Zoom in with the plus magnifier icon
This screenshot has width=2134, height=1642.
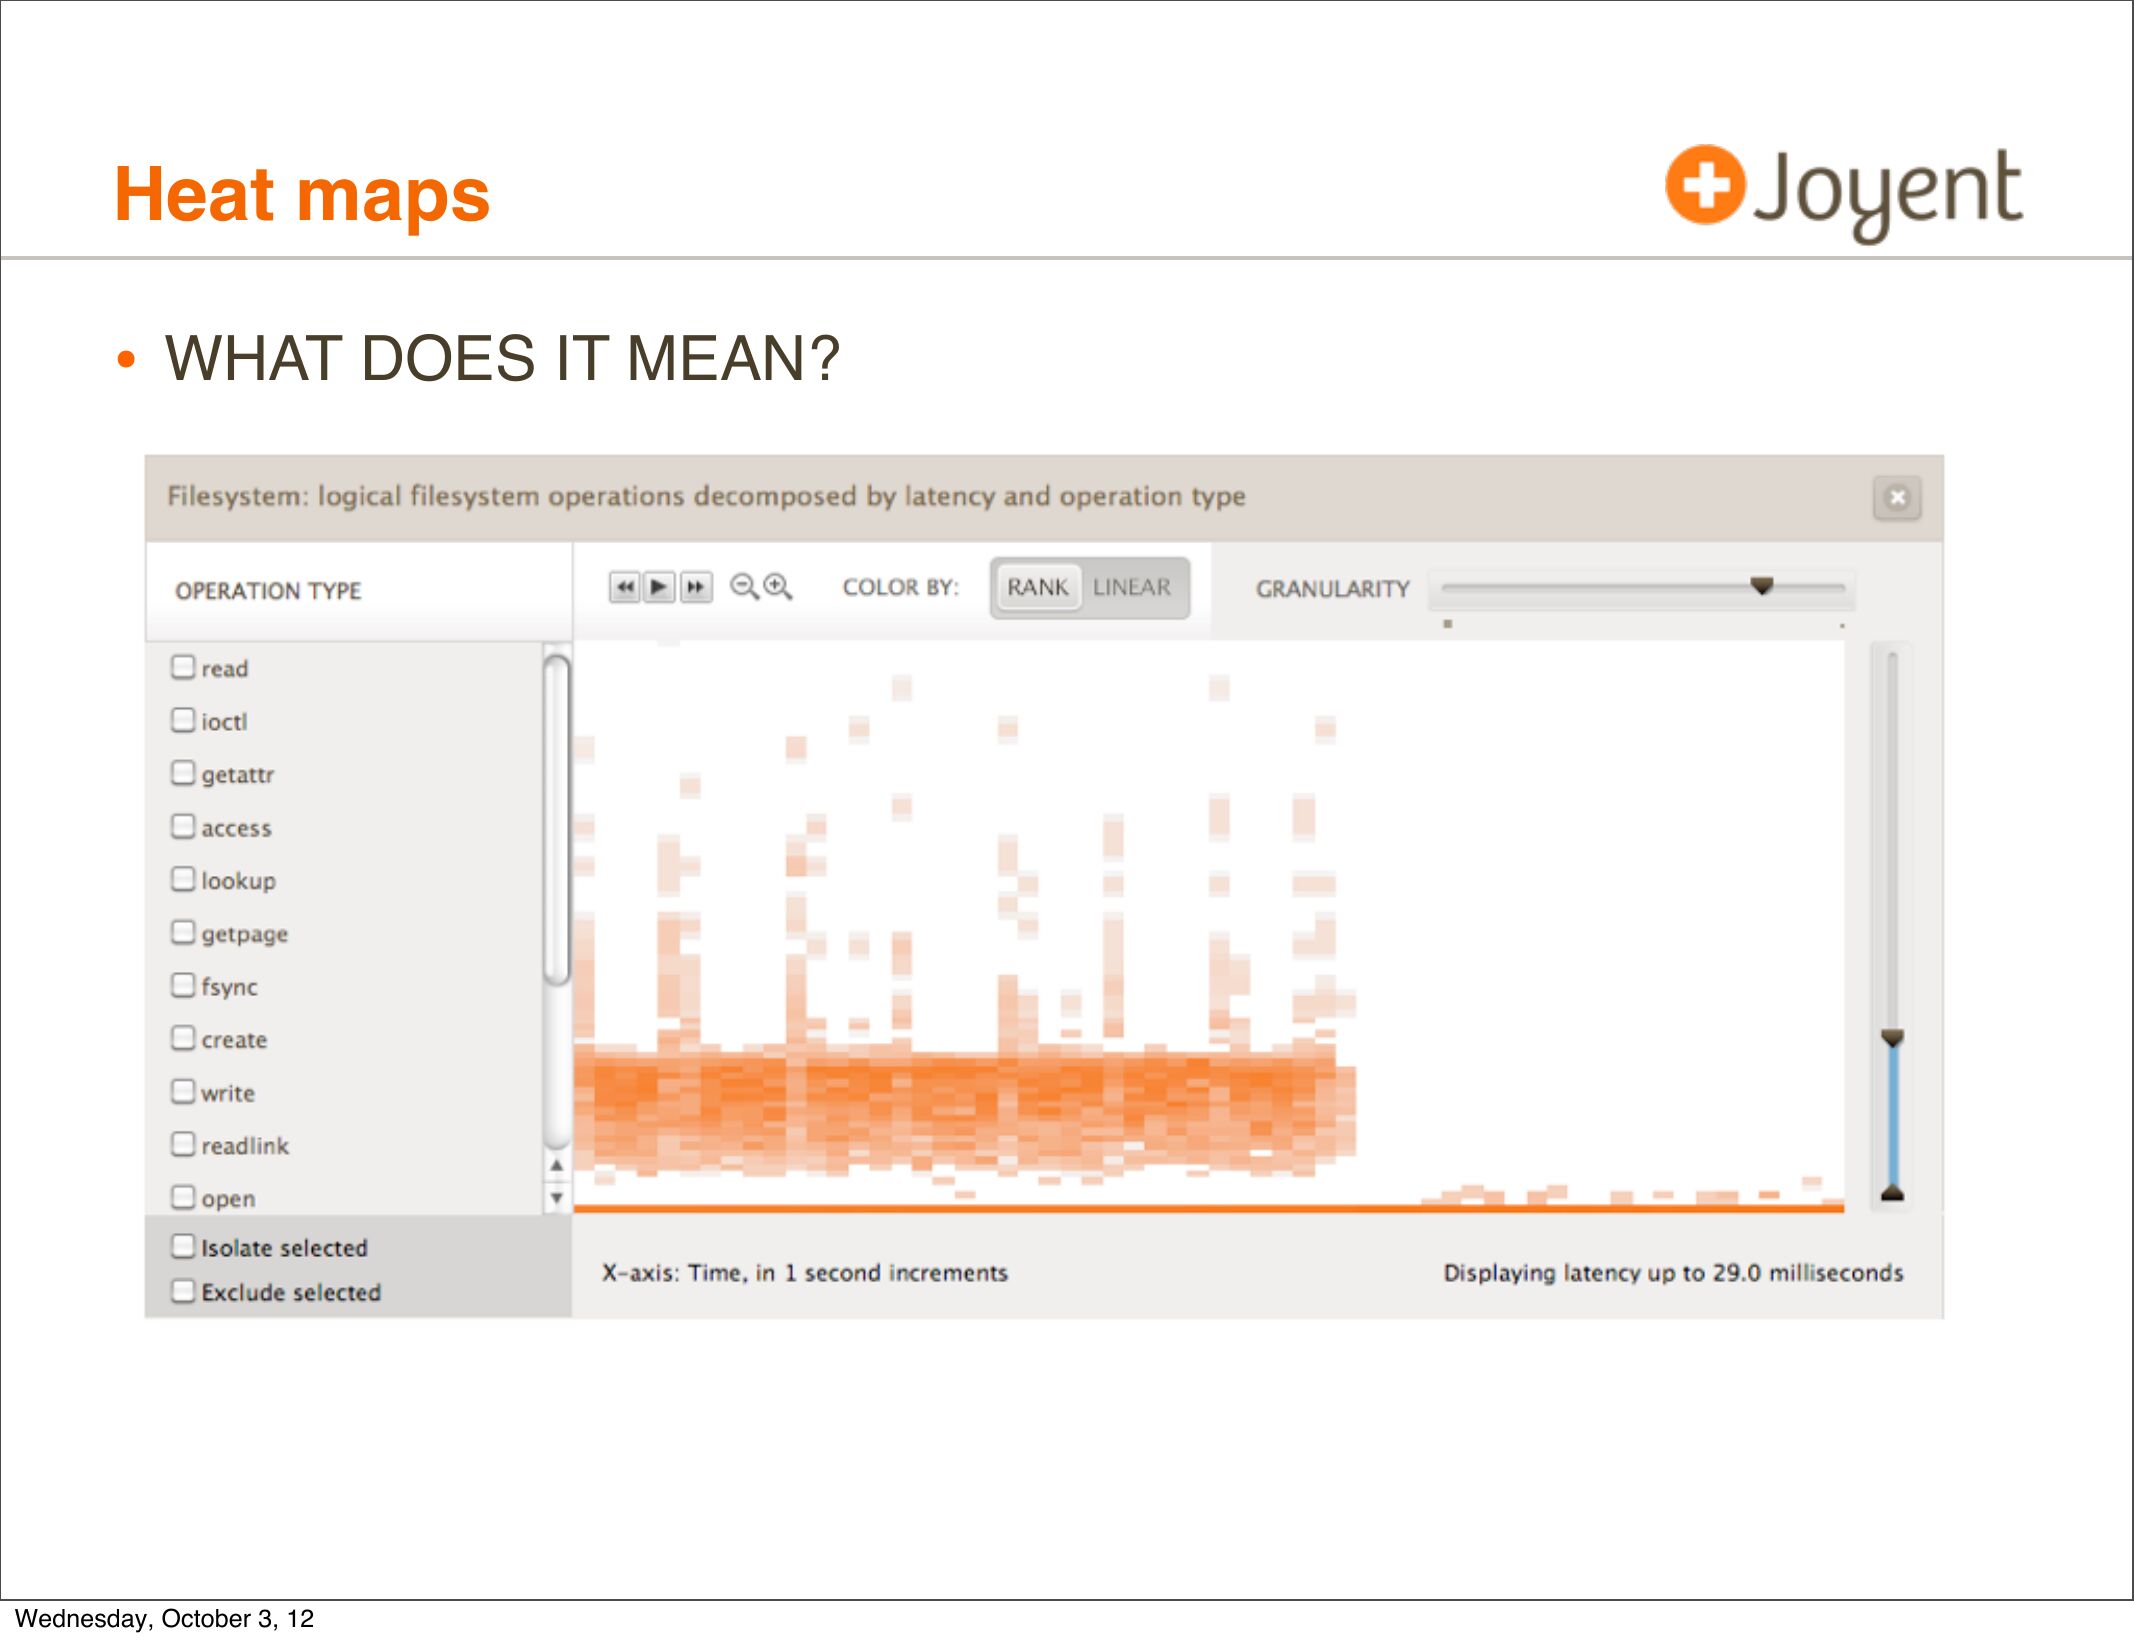[778, 587]
